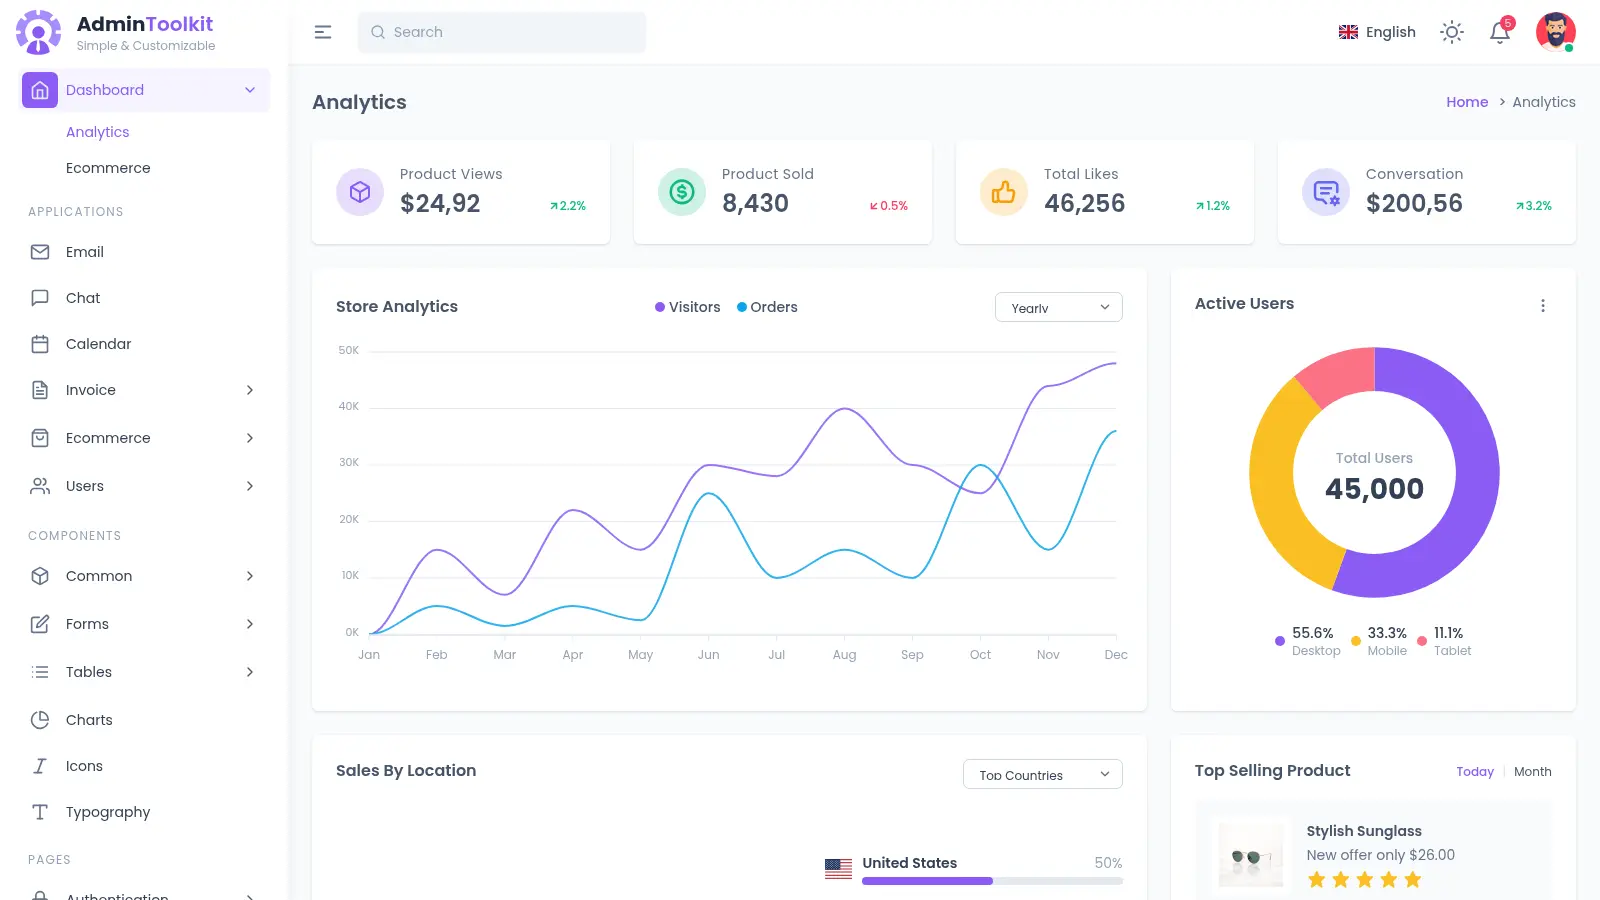Click the Analytics breadcrumb text
The width and height of the screenshot is (1600, 900).
1544,102
